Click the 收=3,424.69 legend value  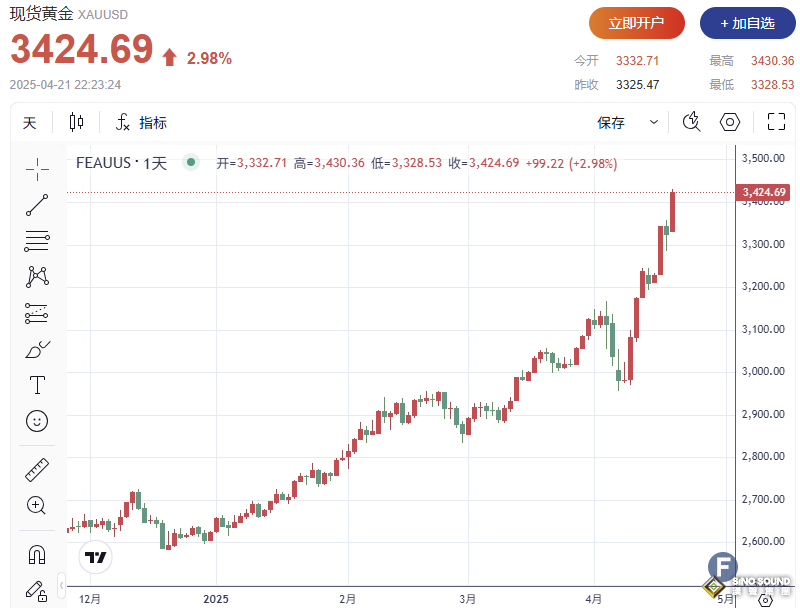click(x=484, y=163)
